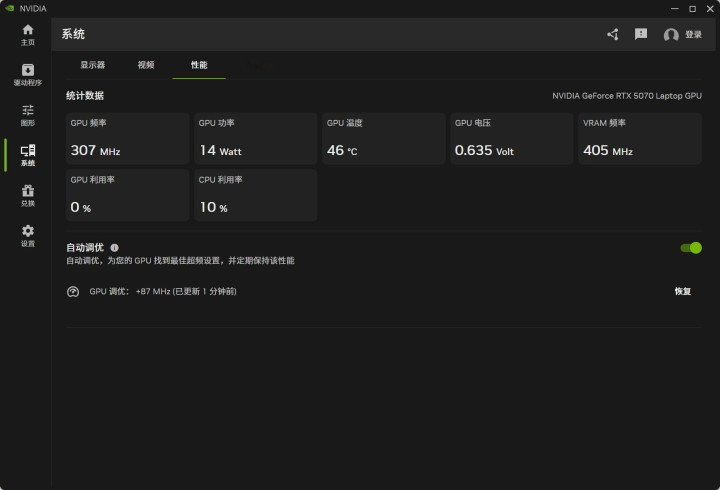The width and height of the screenshot is (720, 490).
Task: Click the gauge icon next to GPU 调优
Action: [73, 292]
